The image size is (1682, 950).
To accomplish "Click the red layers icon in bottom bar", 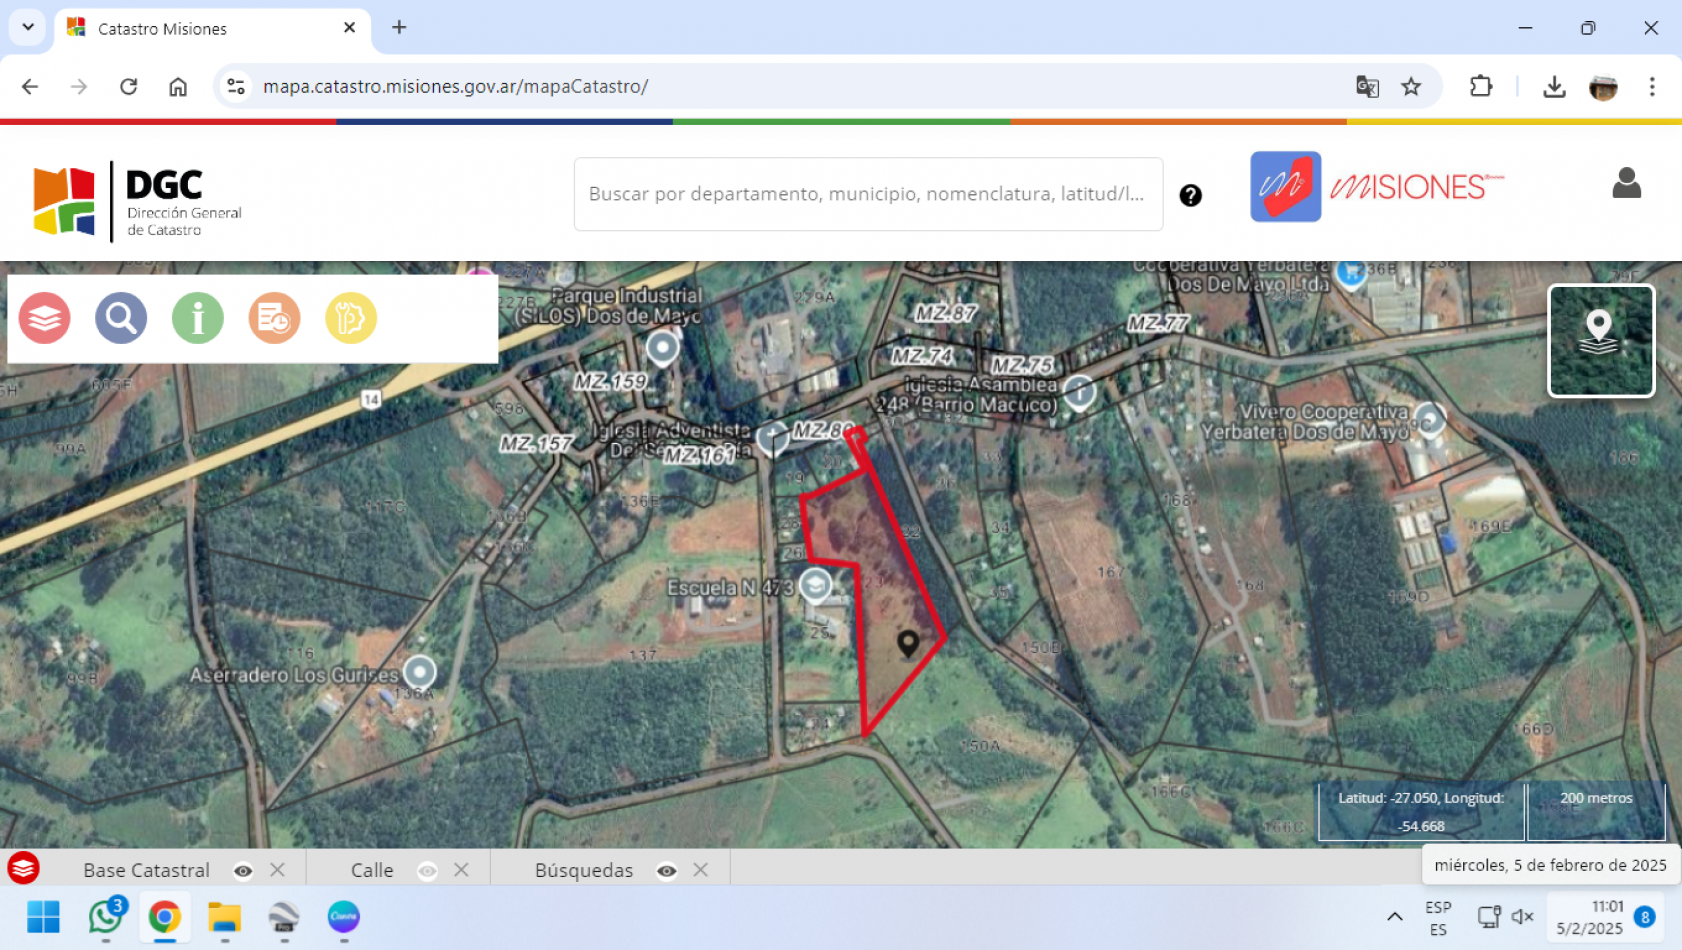I will tap(23, 868).
